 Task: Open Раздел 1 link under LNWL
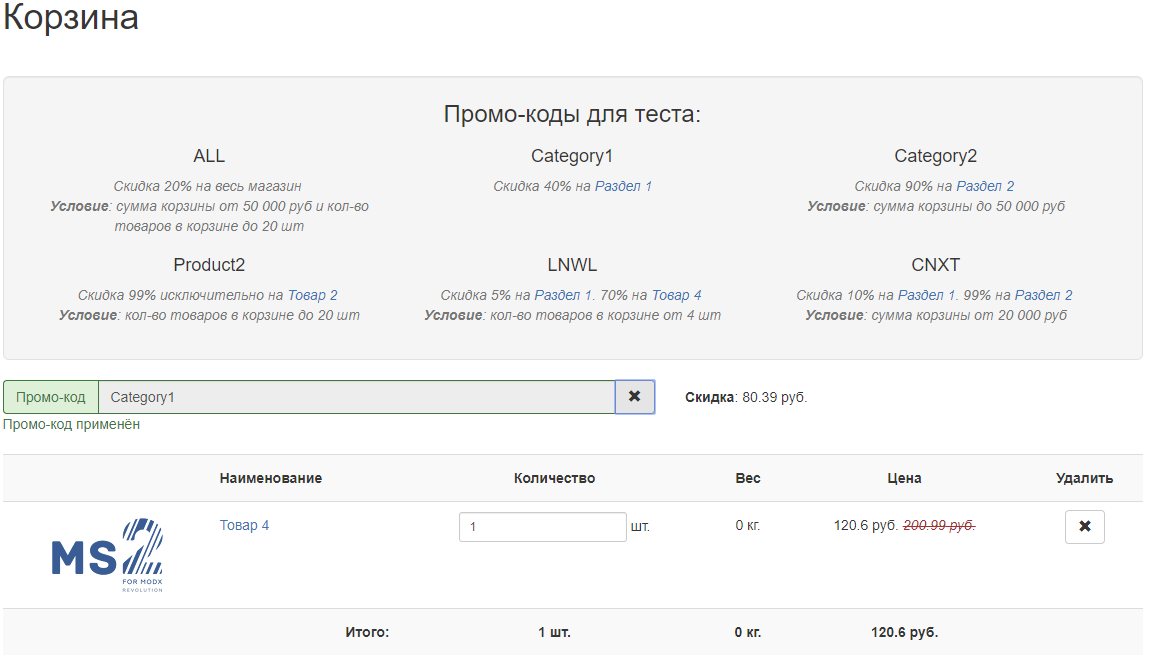(x=563, y=295)
